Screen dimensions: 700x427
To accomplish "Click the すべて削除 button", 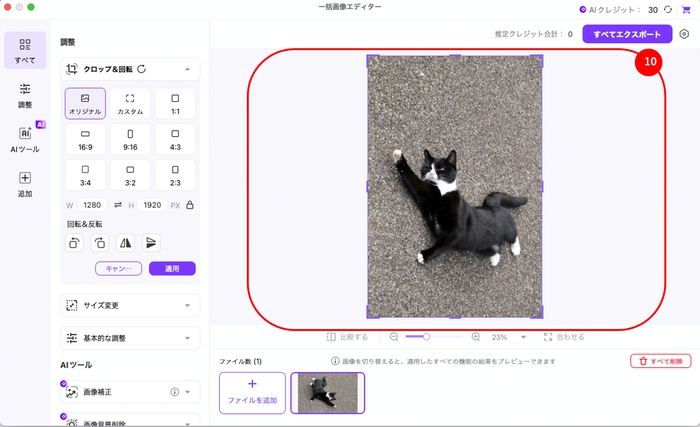I will click(x=661, y=361).
